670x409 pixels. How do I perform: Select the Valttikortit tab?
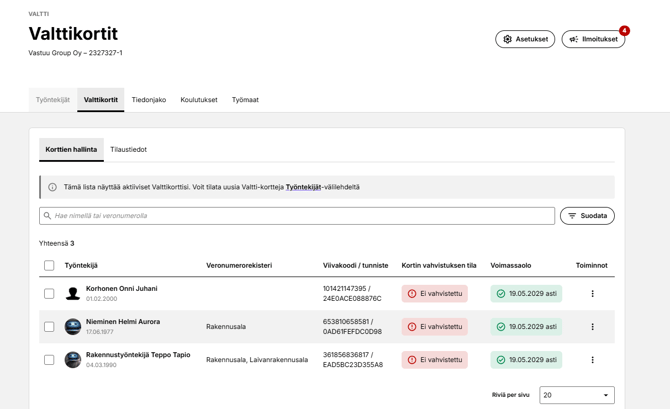coord(101,100)
